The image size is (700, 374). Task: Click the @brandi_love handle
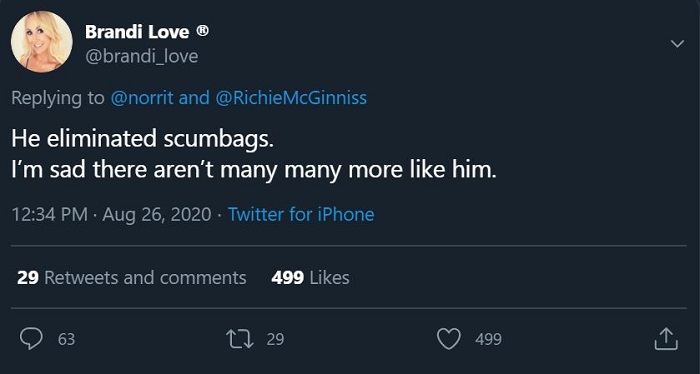142,56
